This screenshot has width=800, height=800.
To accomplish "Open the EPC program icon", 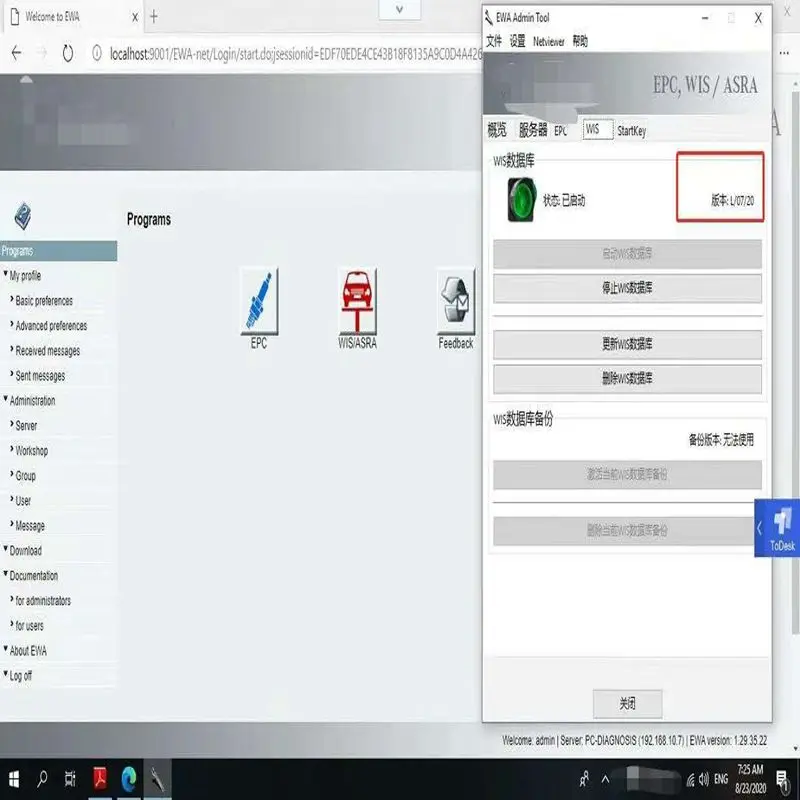I will [259, 302].
